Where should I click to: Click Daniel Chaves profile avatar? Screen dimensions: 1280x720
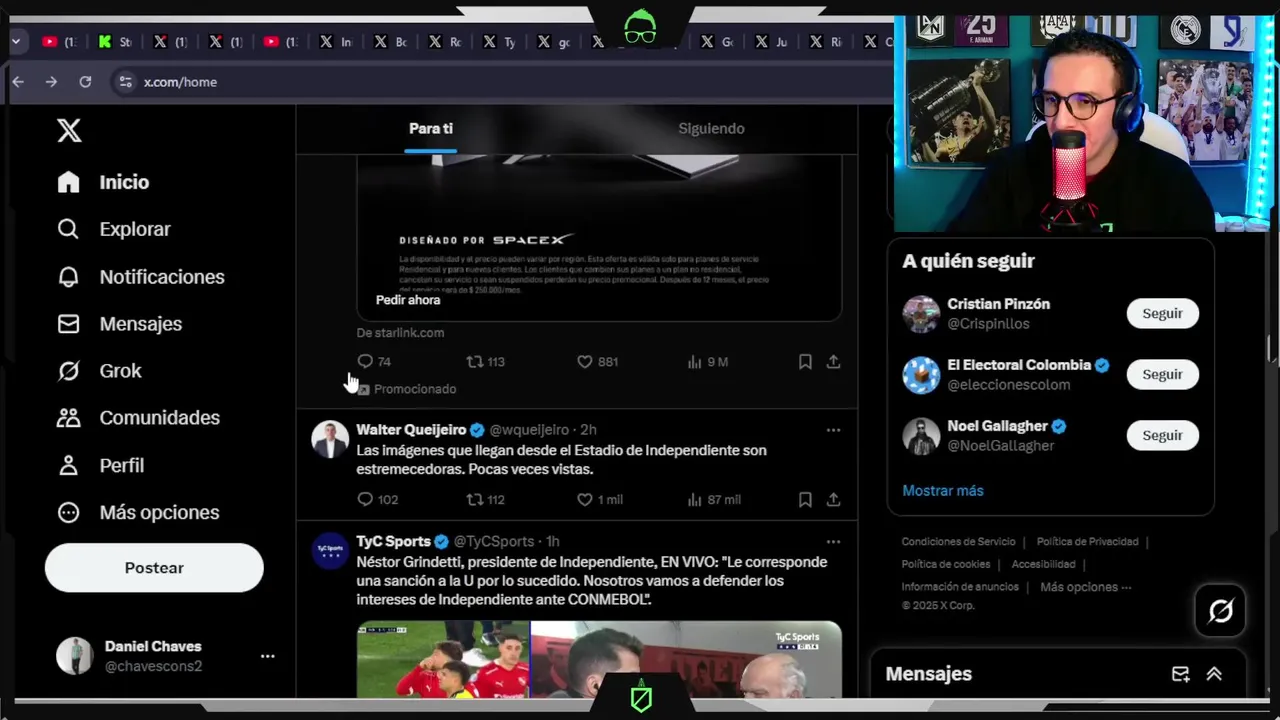[74, 656]
